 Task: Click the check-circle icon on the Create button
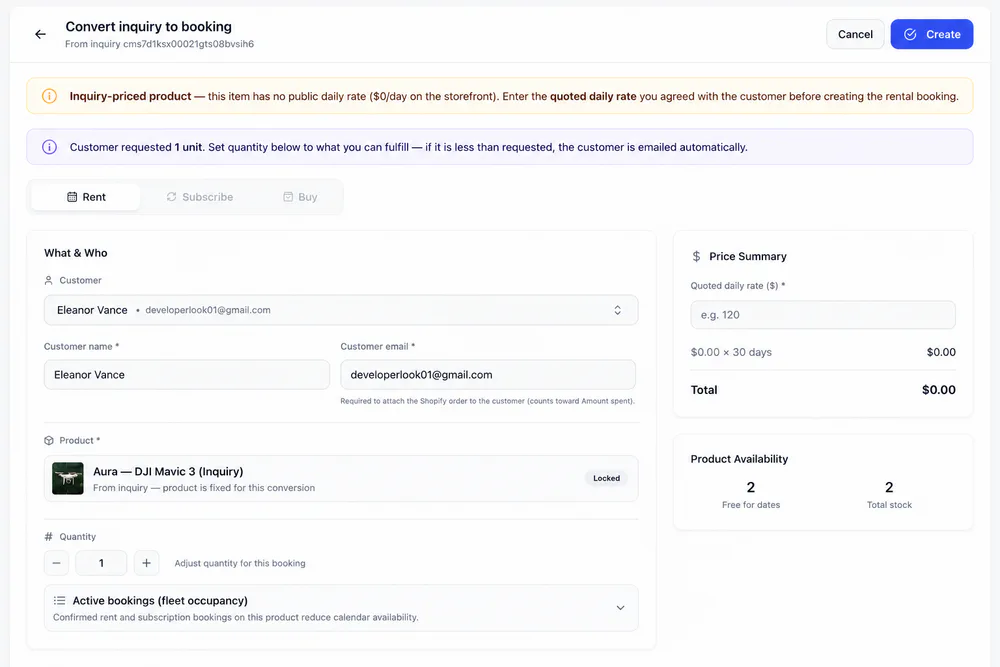coord(910,34)
